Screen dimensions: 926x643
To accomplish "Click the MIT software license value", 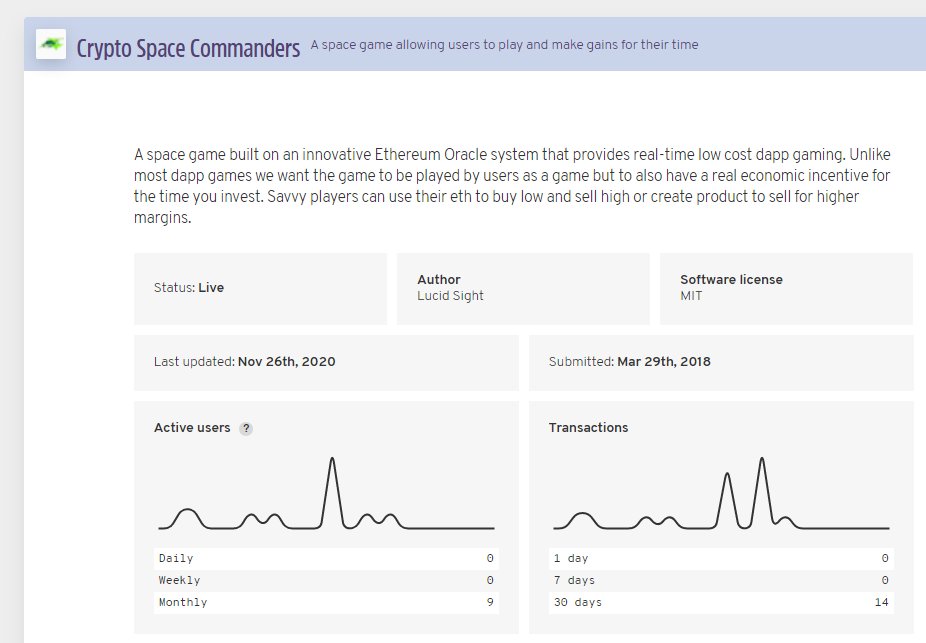I will tap(691, 296).
